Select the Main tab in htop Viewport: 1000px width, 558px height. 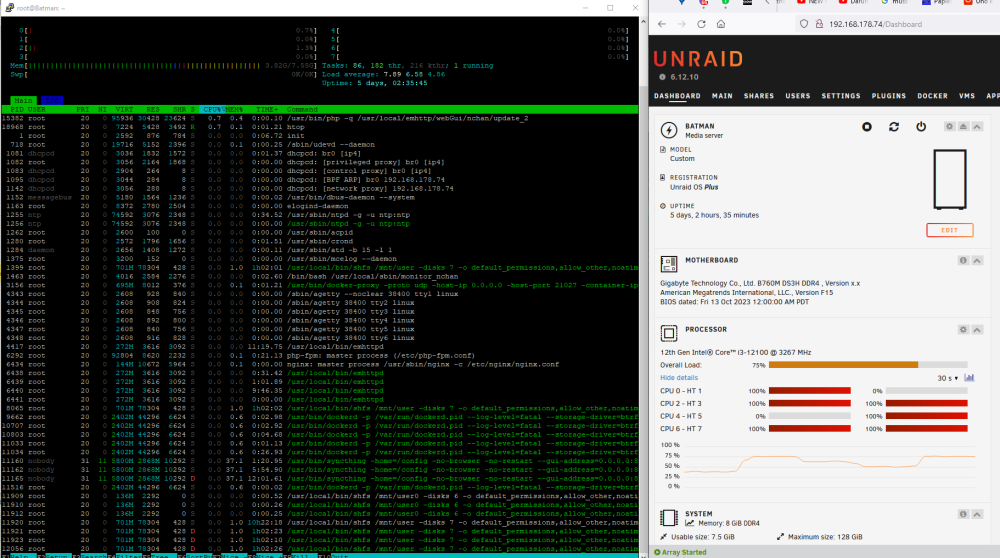(x=24, y=101)
